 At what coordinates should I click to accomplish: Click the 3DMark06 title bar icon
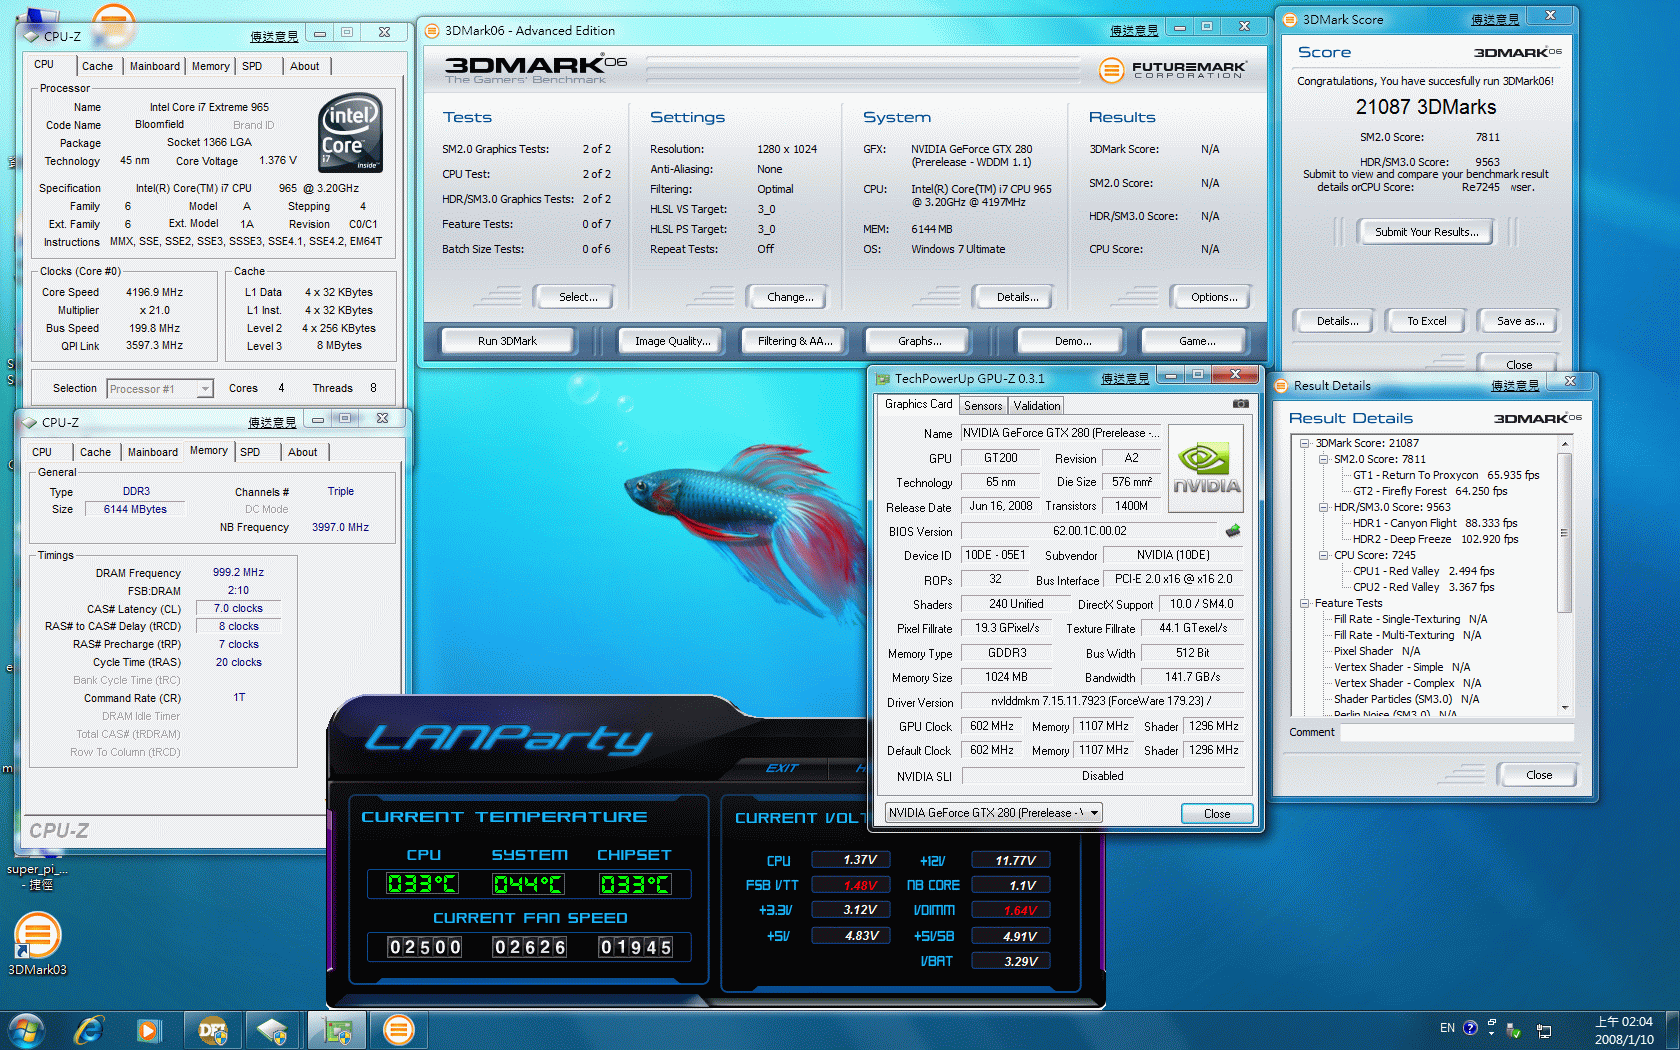(x=432, y=31)
